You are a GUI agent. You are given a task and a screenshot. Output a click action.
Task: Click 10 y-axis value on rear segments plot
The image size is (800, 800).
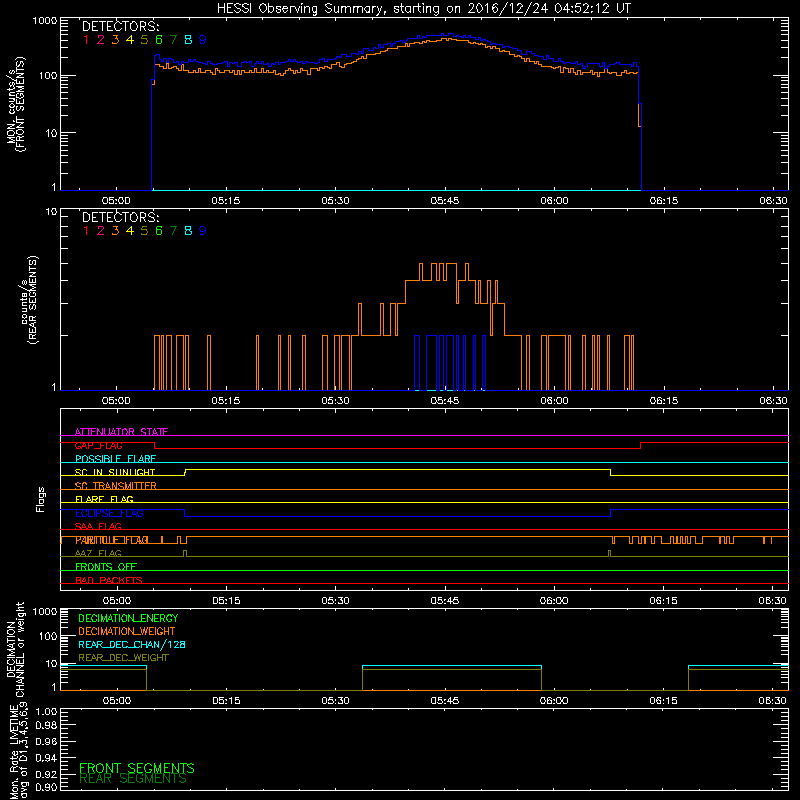click(52, 211)
